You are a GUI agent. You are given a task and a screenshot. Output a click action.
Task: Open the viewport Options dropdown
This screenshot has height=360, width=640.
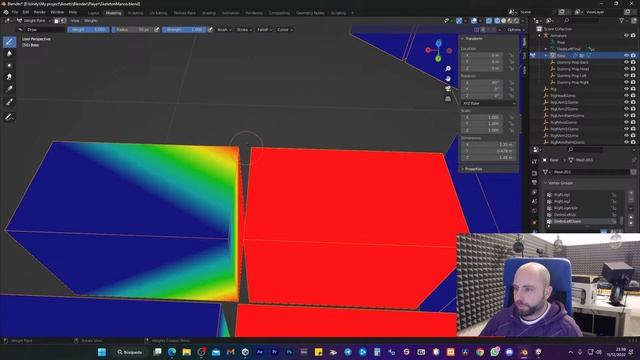click(515, 30)
